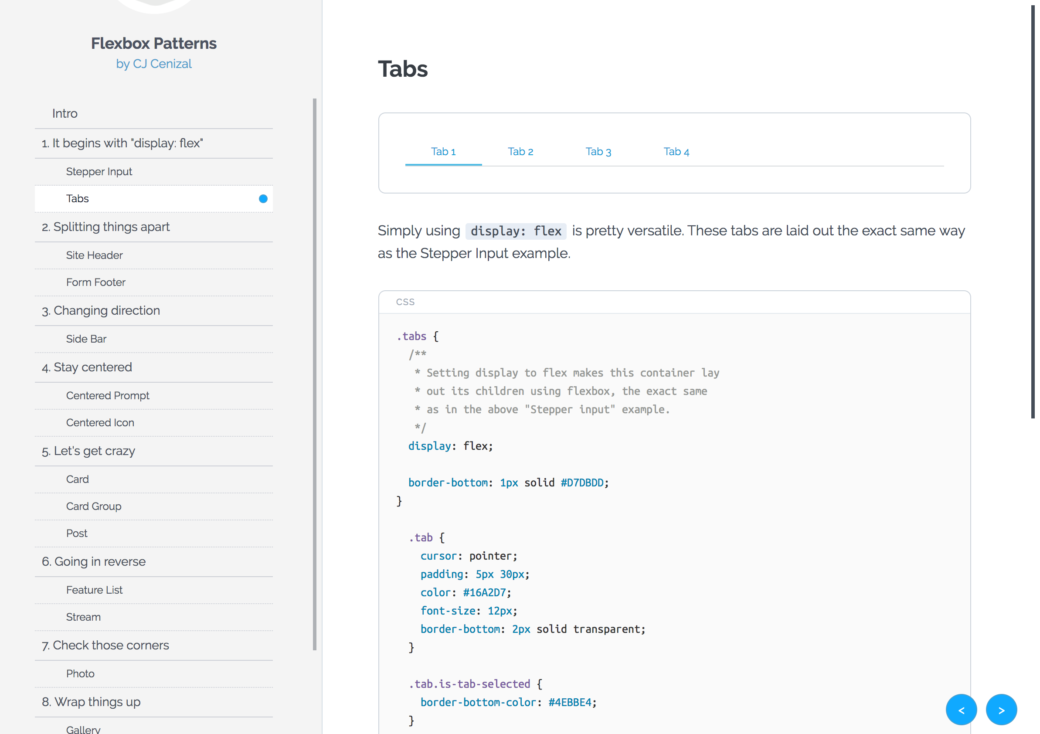Open the Card Group pattern
This screenshot has height=734, width=1040.
click(x=93, y=506)
